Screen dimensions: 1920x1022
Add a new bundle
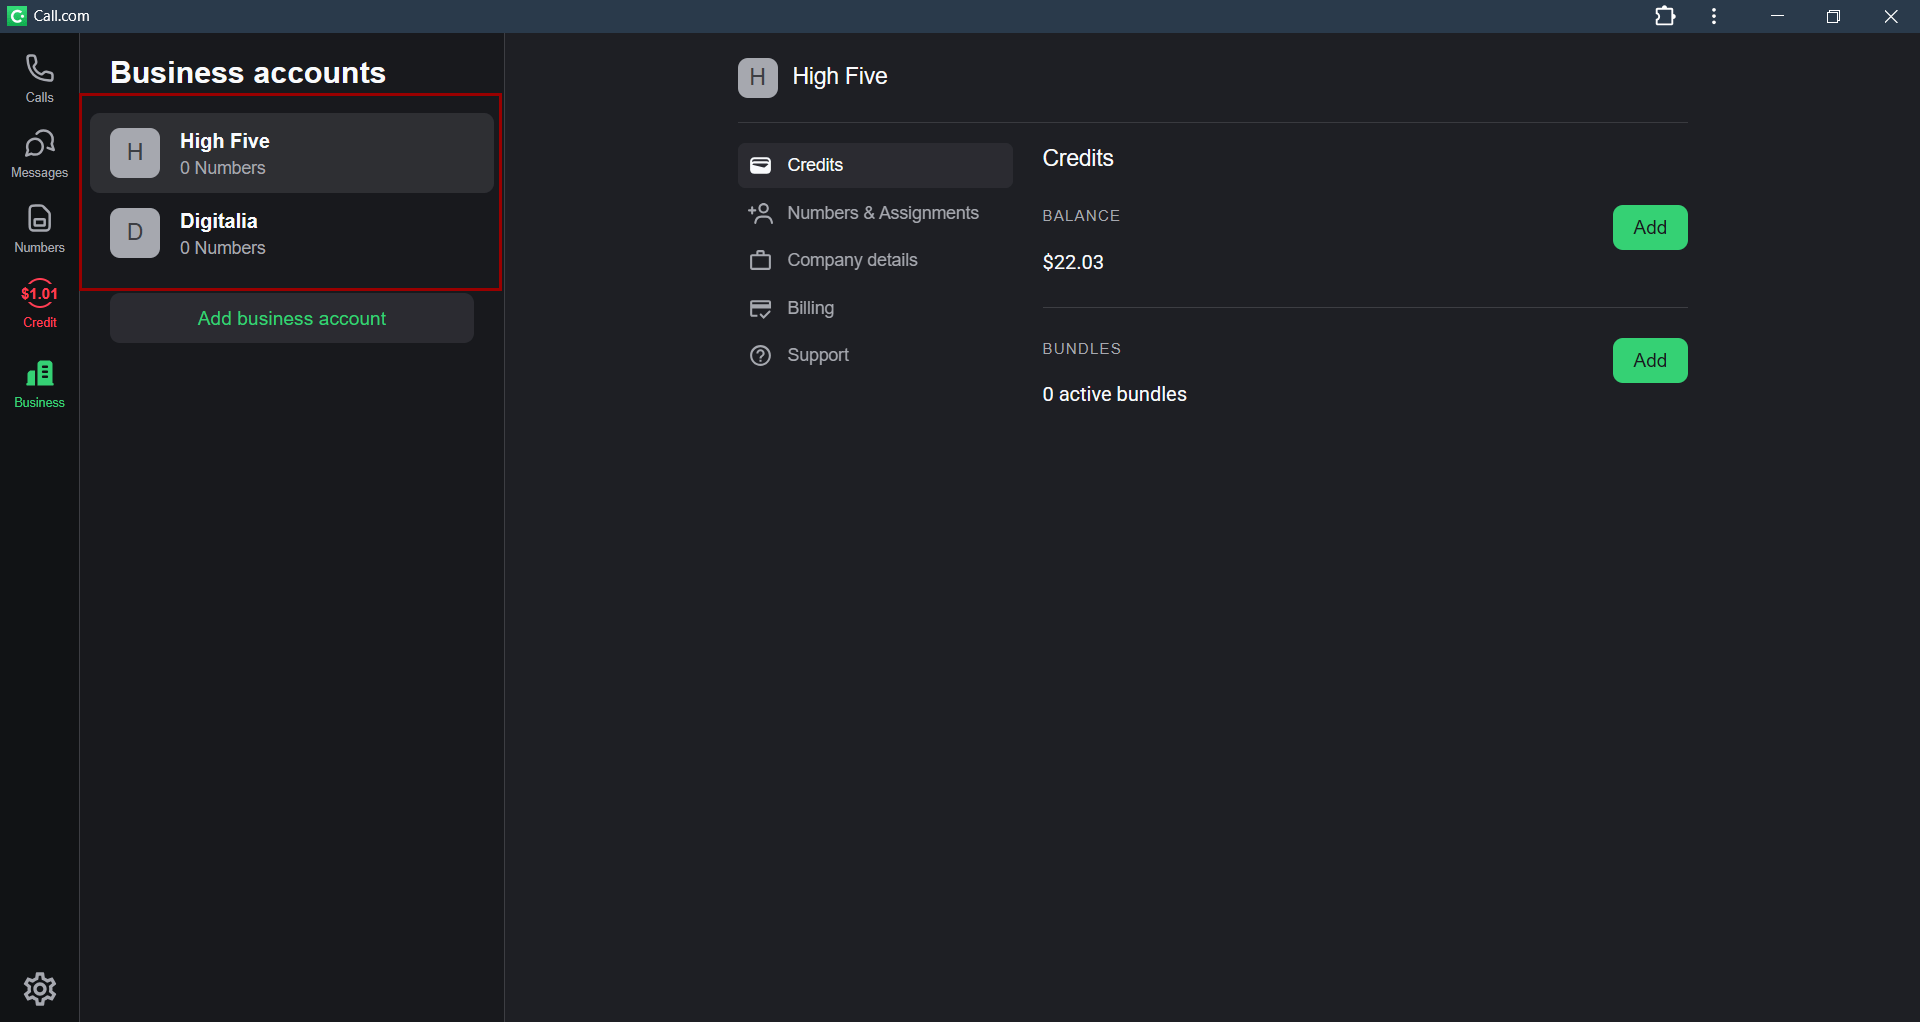pyautogui.click(x=1649, y=361)
